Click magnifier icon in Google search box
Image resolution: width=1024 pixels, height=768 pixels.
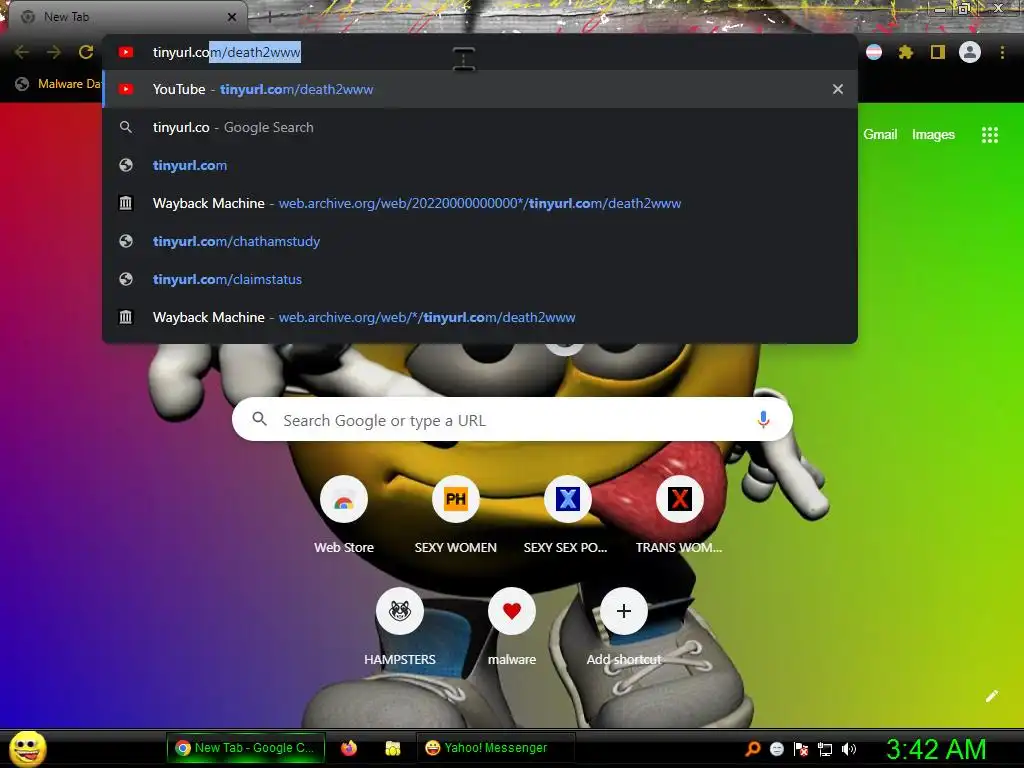(x=259, y=419)
